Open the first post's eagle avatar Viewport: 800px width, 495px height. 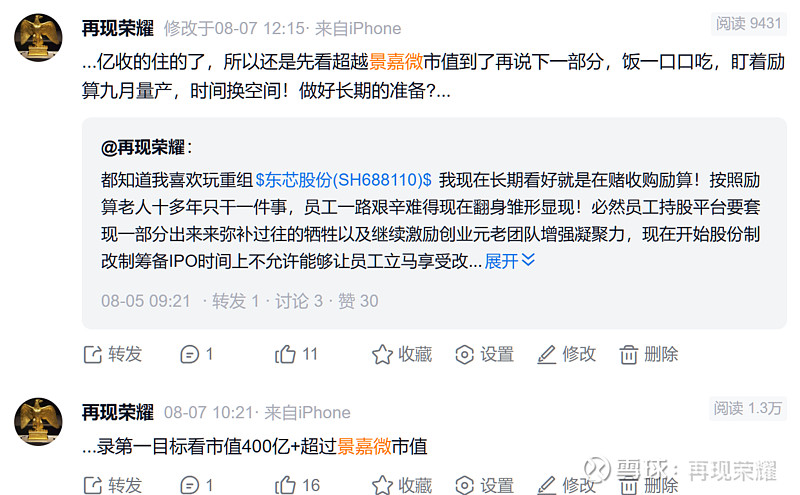pyautogui.click(x=38, y=38)
